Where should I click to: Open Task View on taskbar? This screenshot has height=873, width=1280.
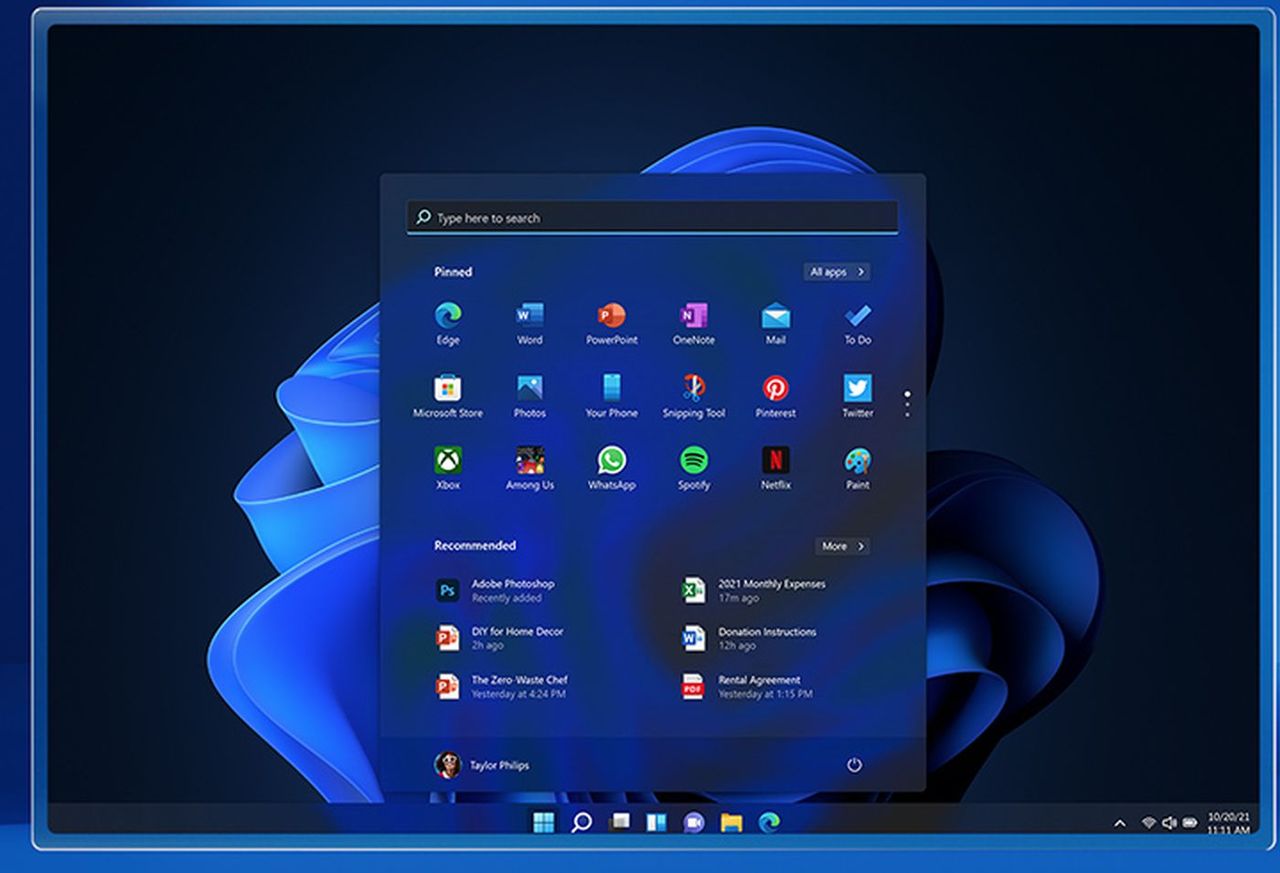(619, 822)
